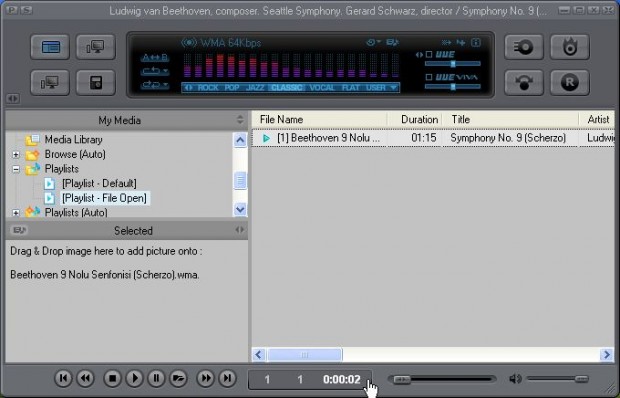This screenshot has height=398, width=620.
Task: Click the panel toggle arrows below view buttons
Action: [13, 98]
